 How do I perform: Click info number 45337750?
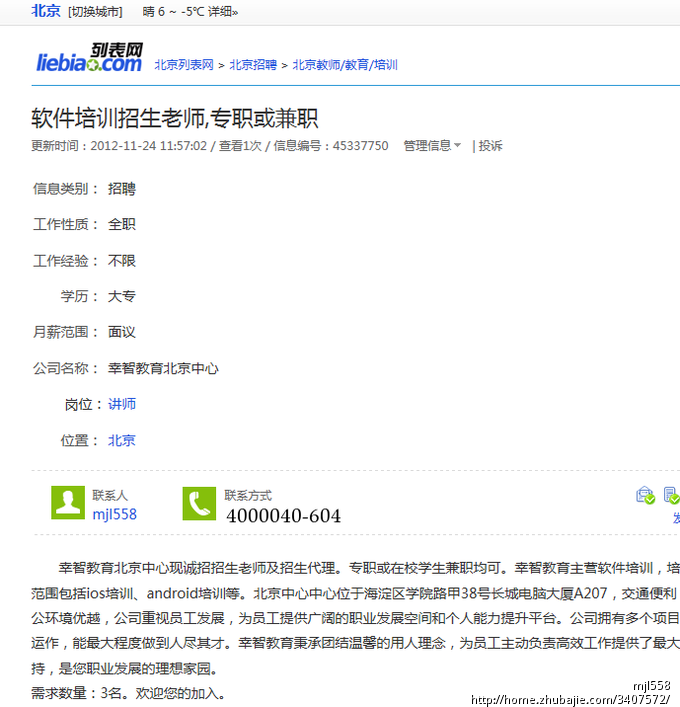point(360,146)
